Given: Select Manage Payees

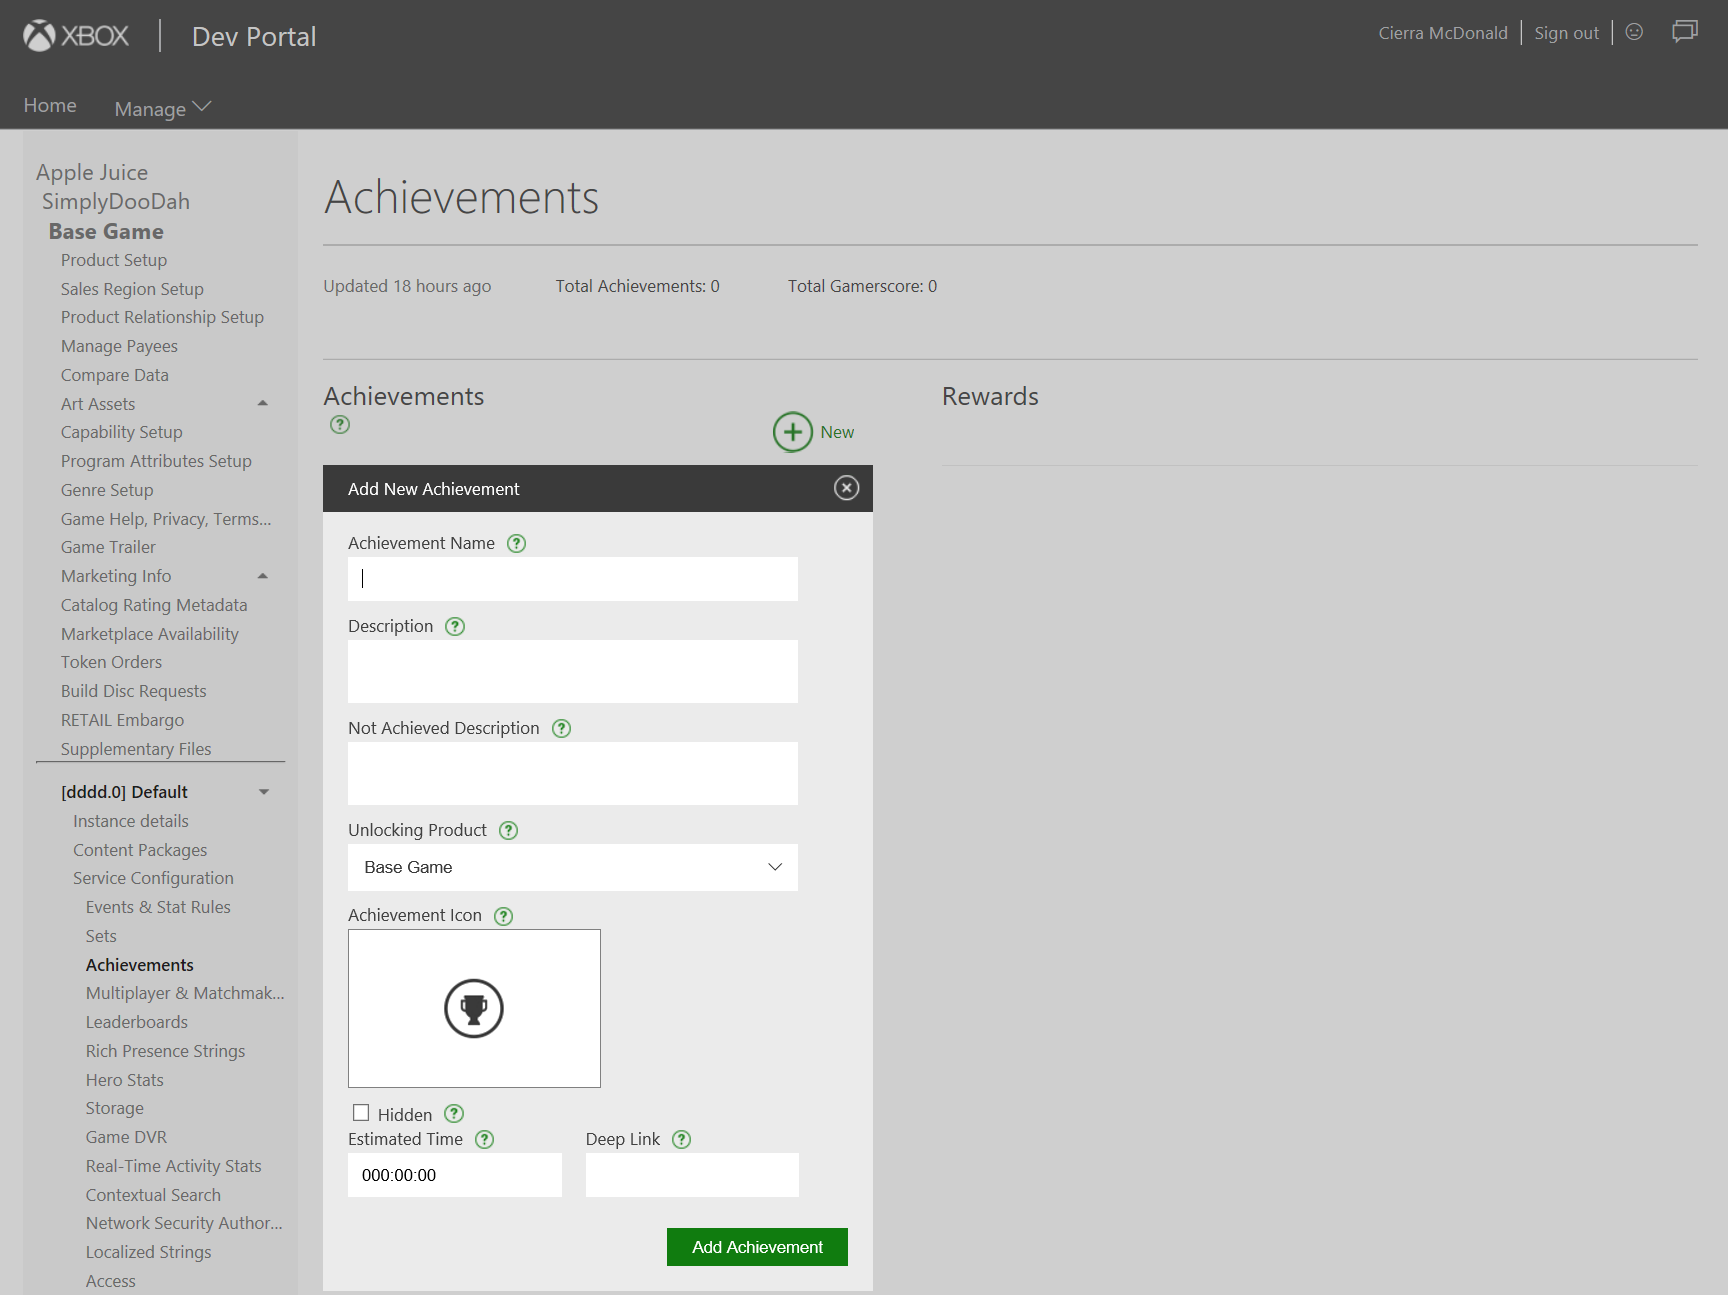Looking at the screenshot, I should tap(119, 346).
